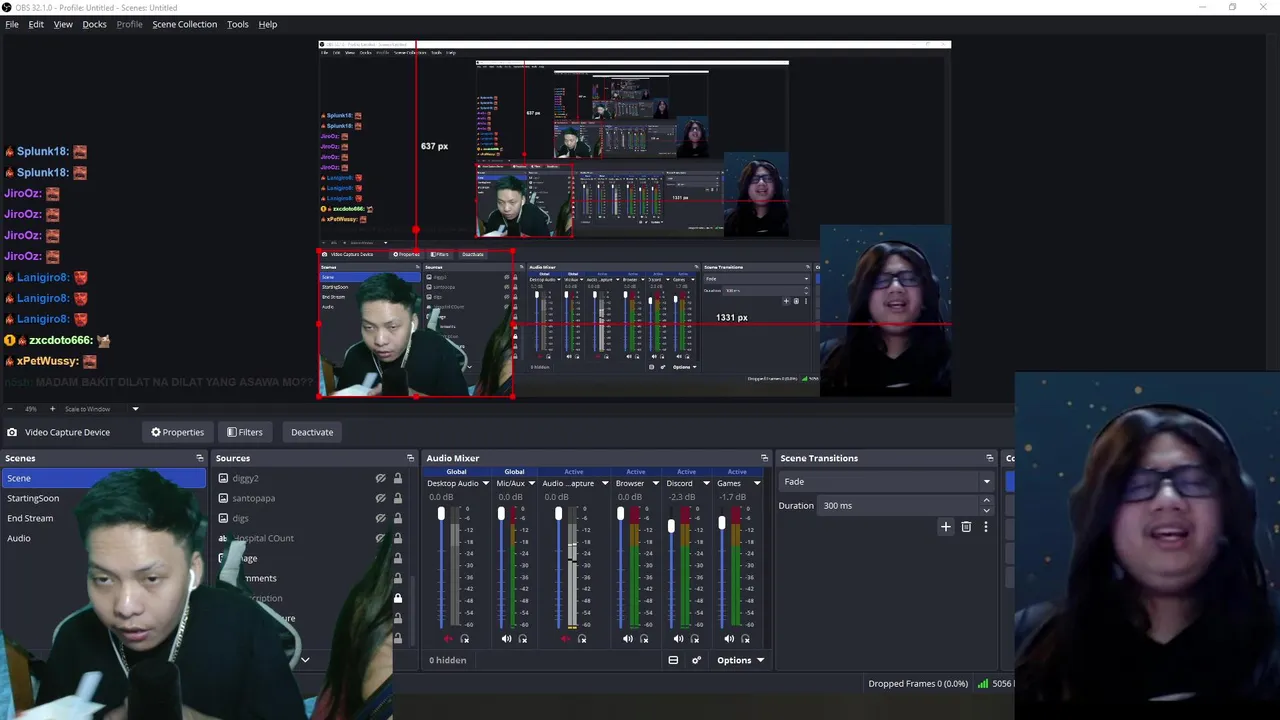Open the File menu
This screenshot has width=1280, height=720.
(12, 24)
